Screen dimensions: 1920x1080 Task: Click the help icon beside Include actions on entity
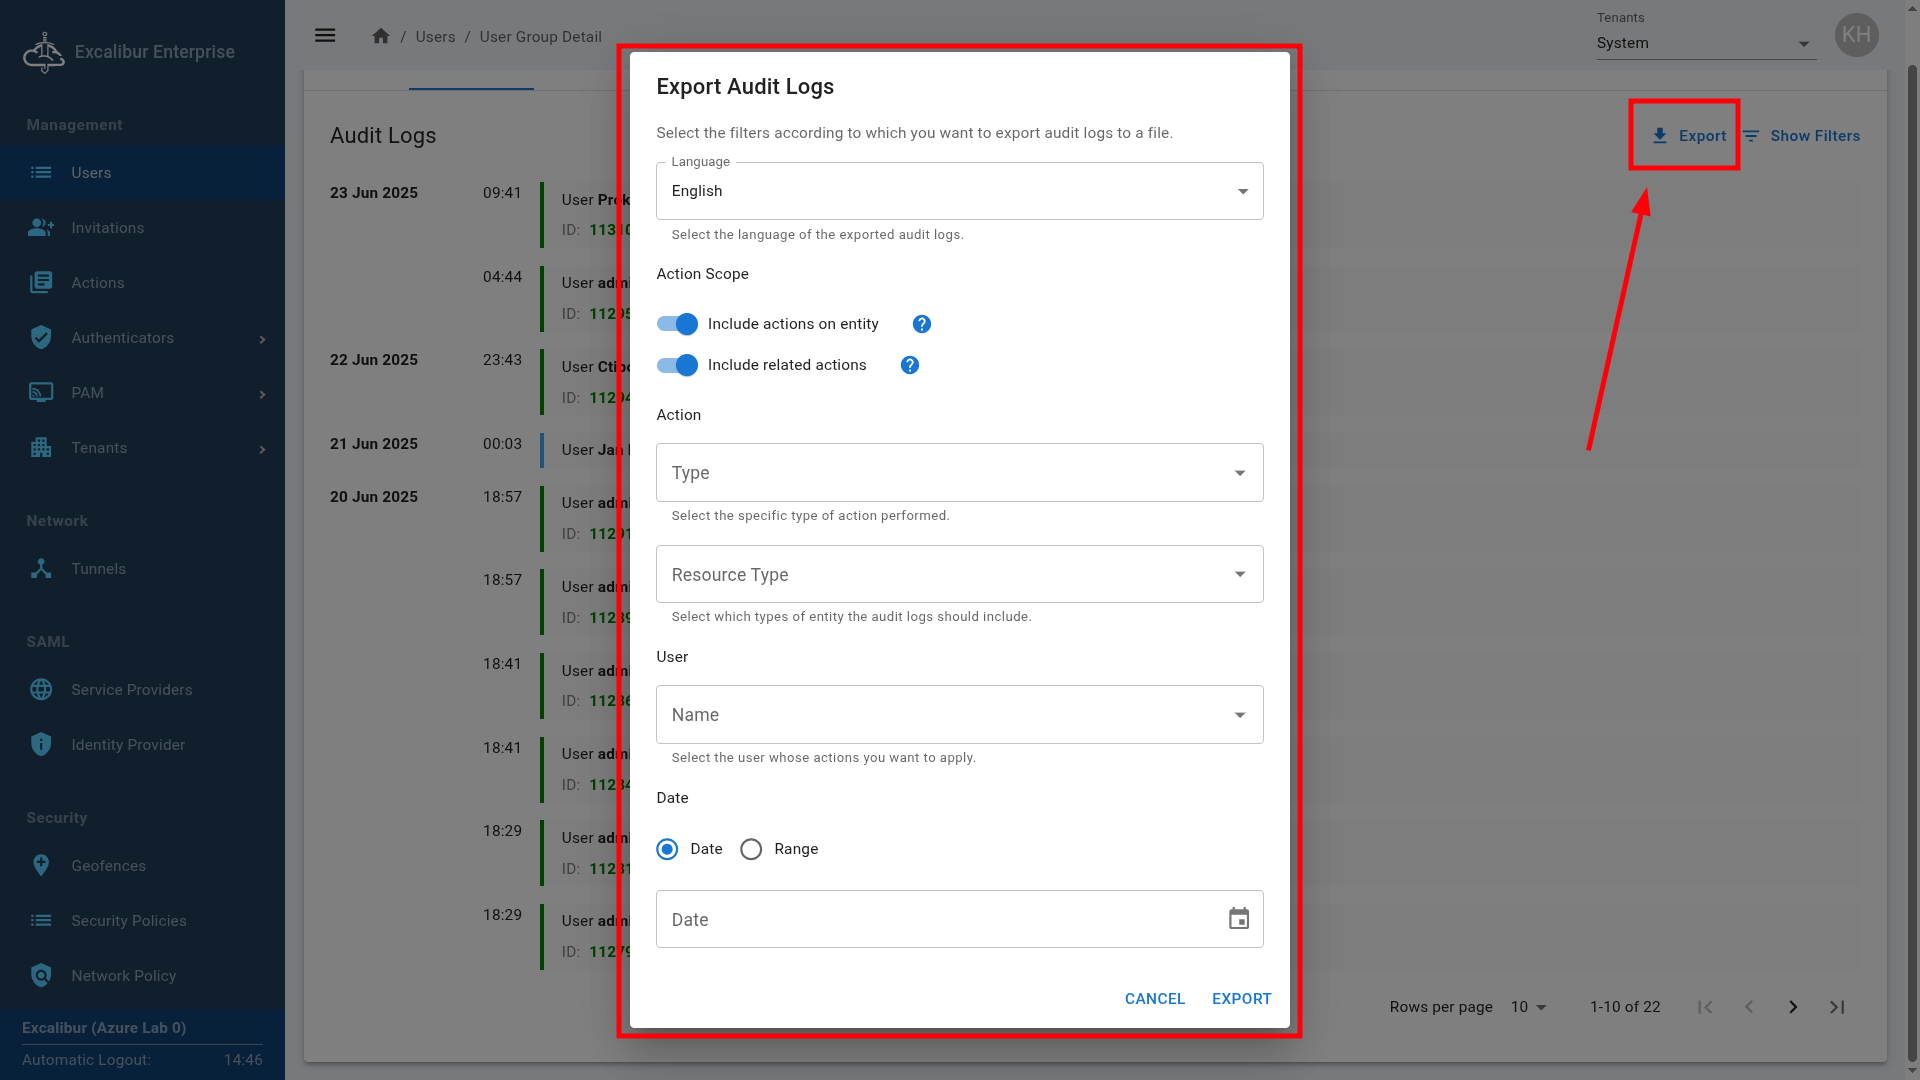pyautogui.click(x=921, y=324)
